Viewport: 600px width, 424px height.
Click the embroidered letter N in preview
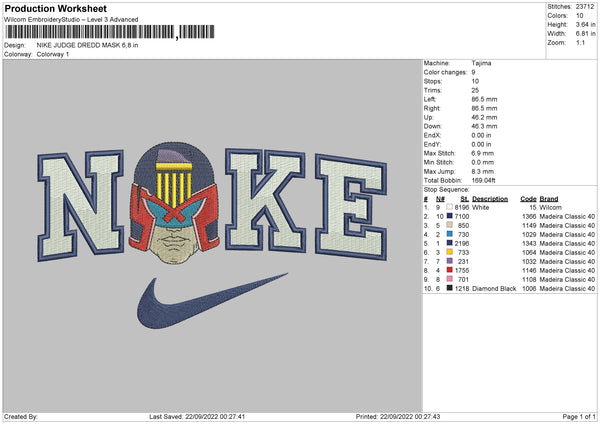pos(81,205)
